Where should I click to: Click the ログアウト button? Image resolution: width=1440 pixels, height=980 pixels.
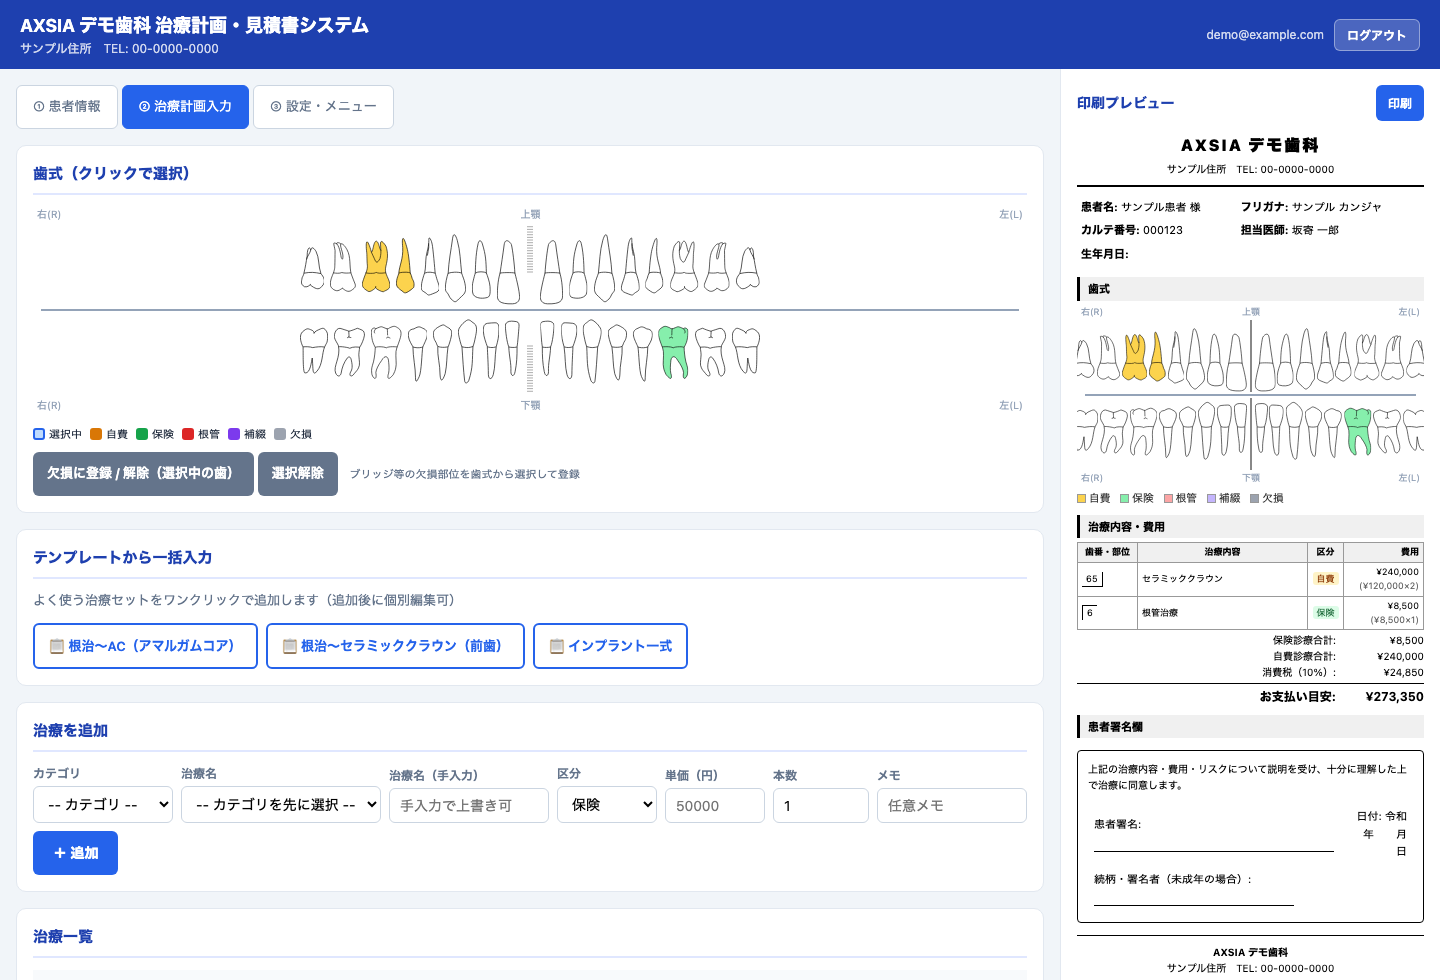tap(1377, 35)
